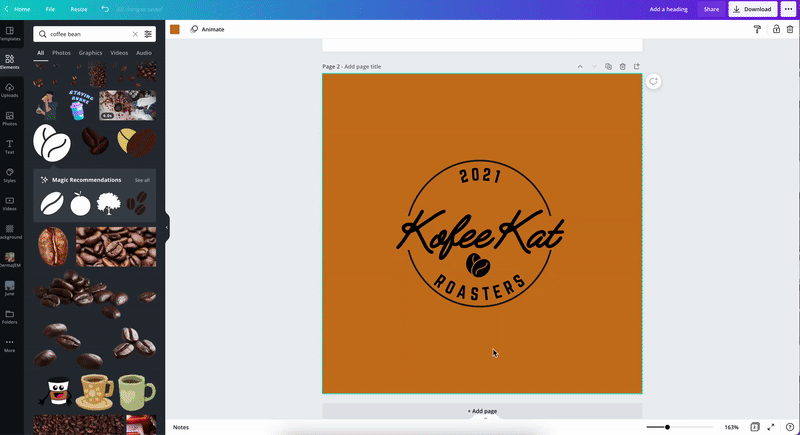Image resolution: width=800 pixels, height=435 pixels.
Task: Move page up with the chevron arrow
Action: [579, 67]
